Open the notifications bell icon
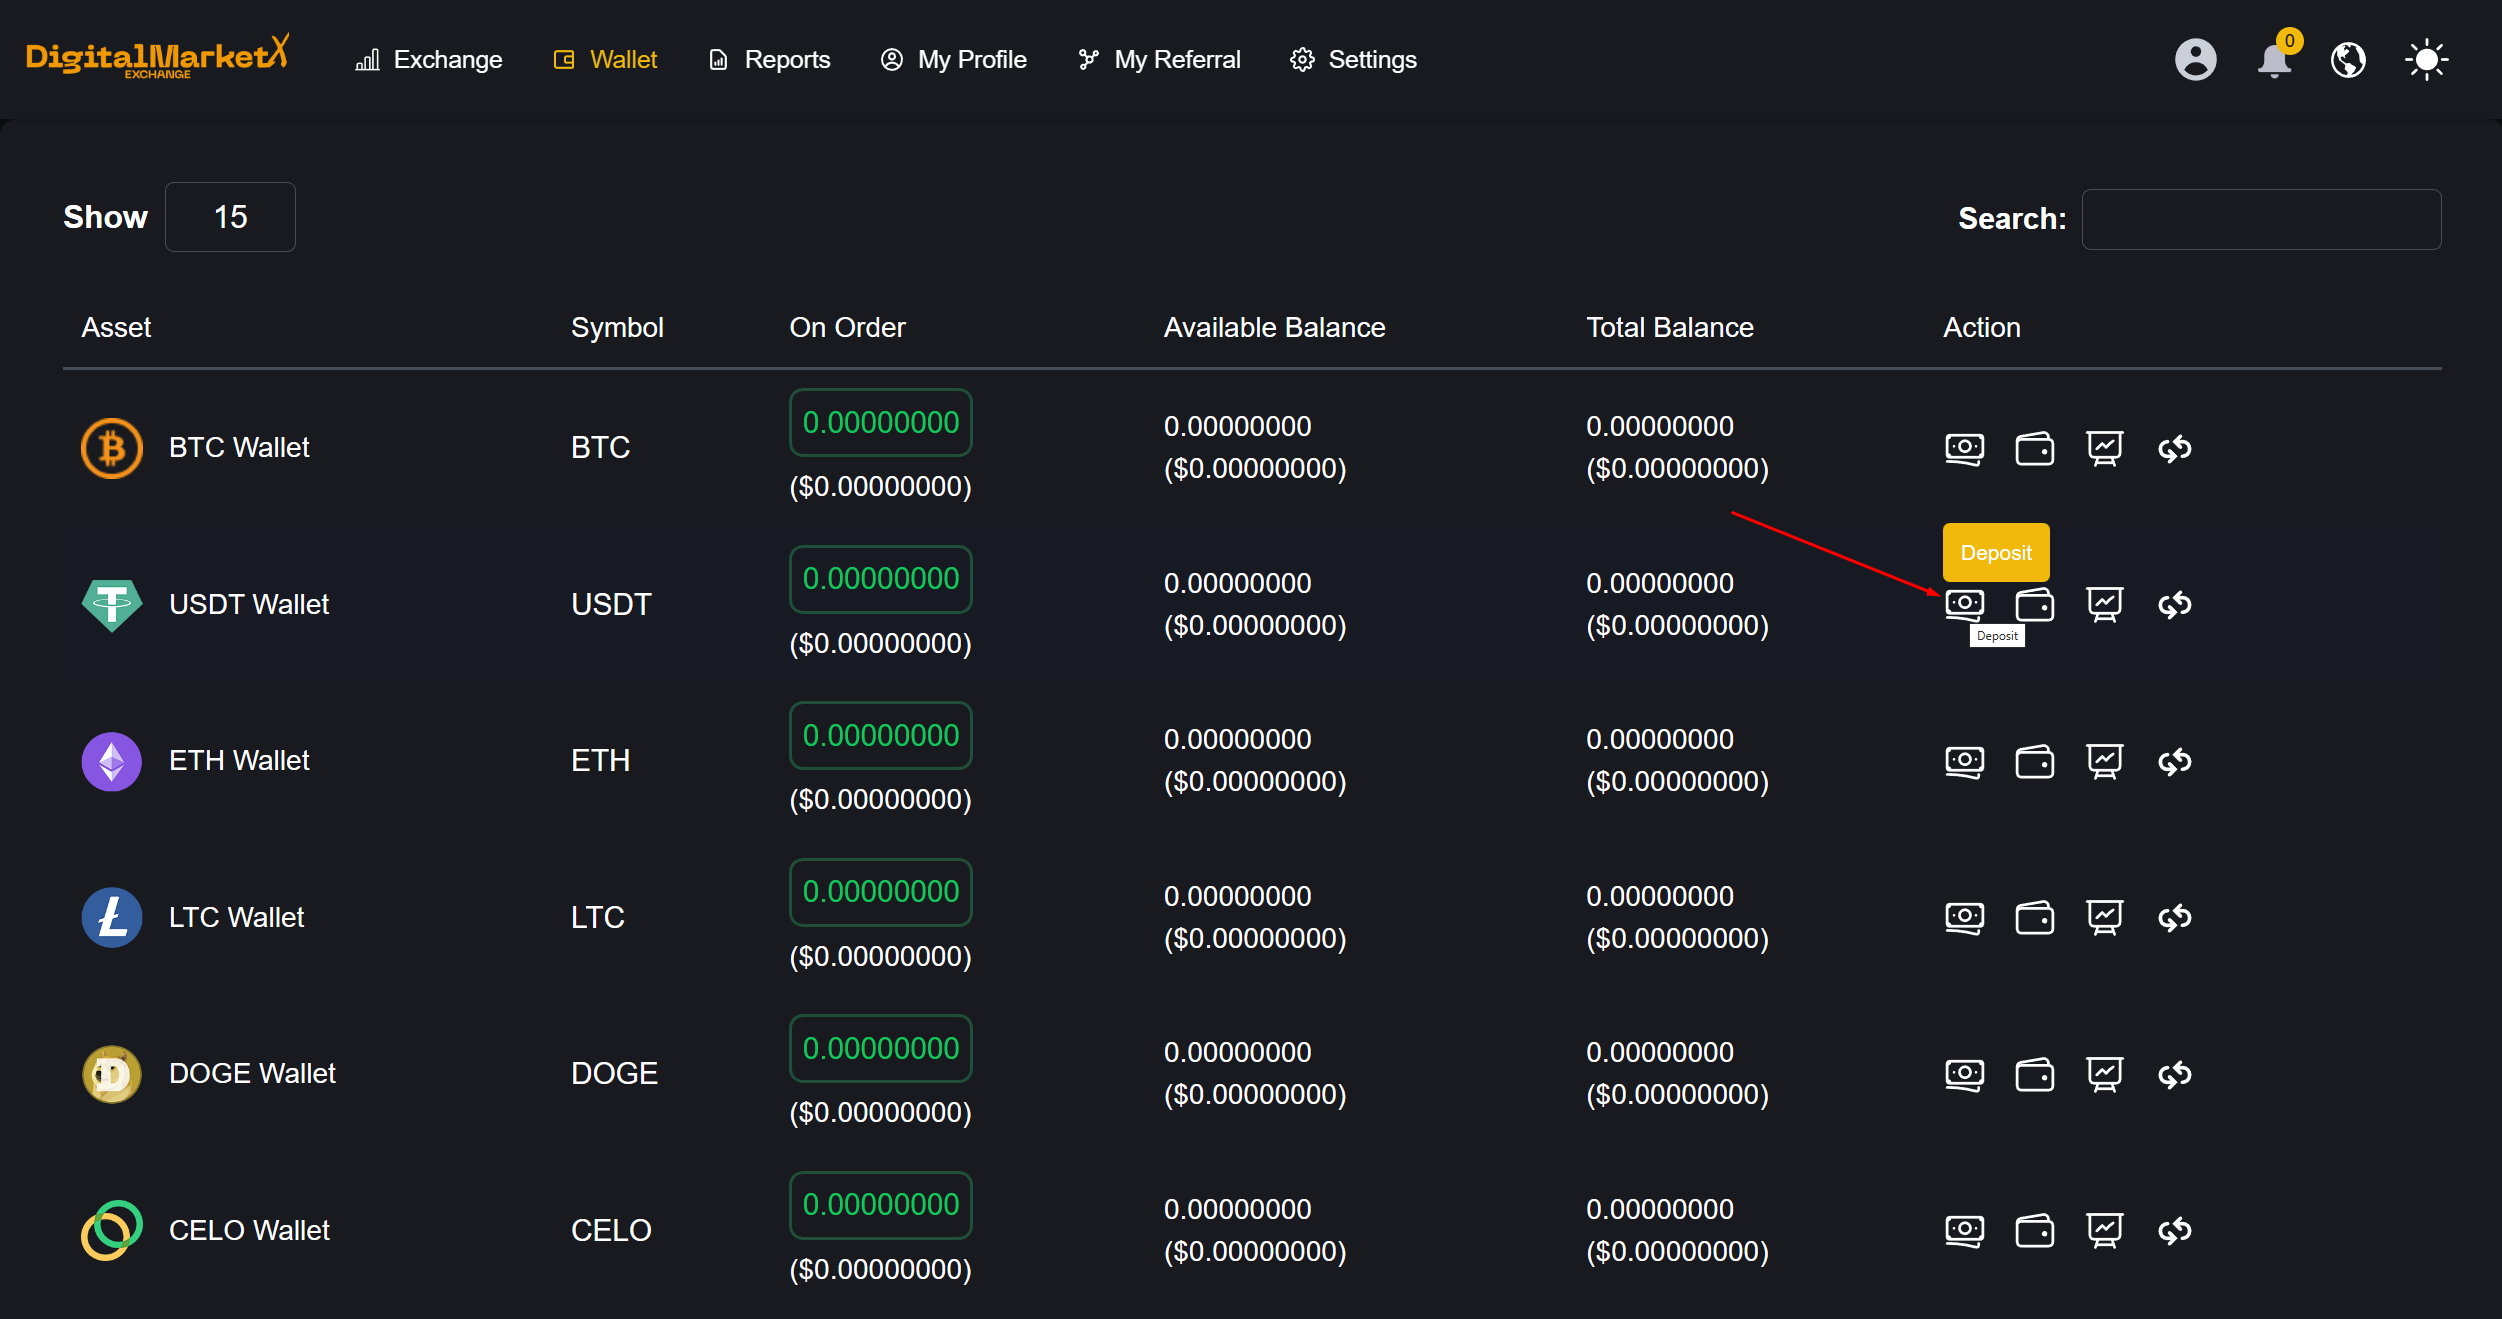Image resolution: width=2502 pixels, height=1319 pixels. pos(2274,60)
